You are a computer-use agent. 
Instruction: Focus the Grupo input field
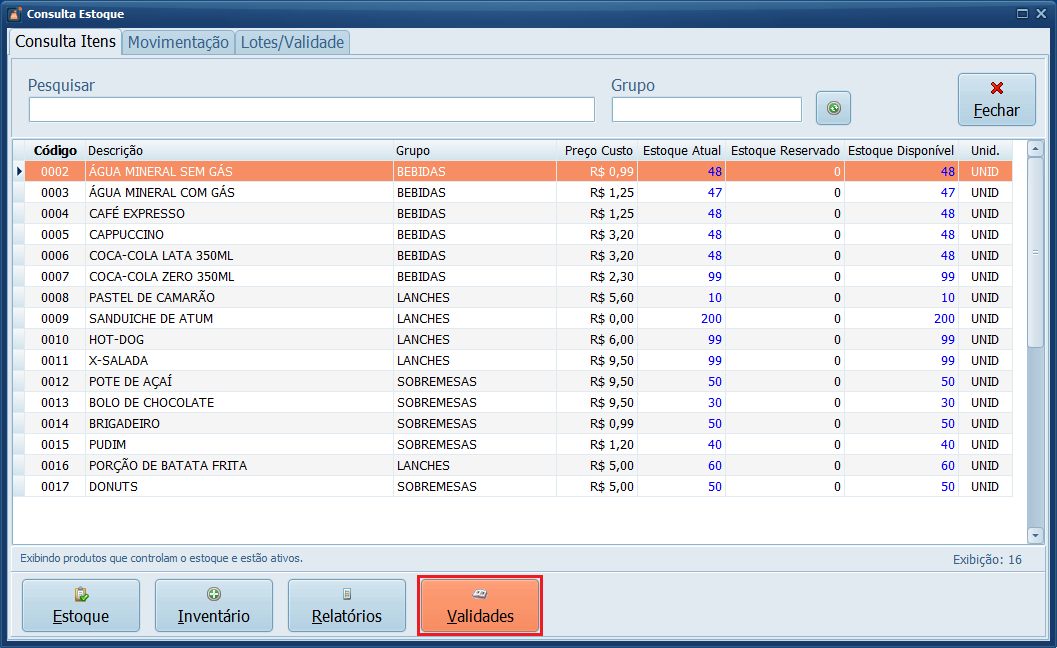[706, 109]
